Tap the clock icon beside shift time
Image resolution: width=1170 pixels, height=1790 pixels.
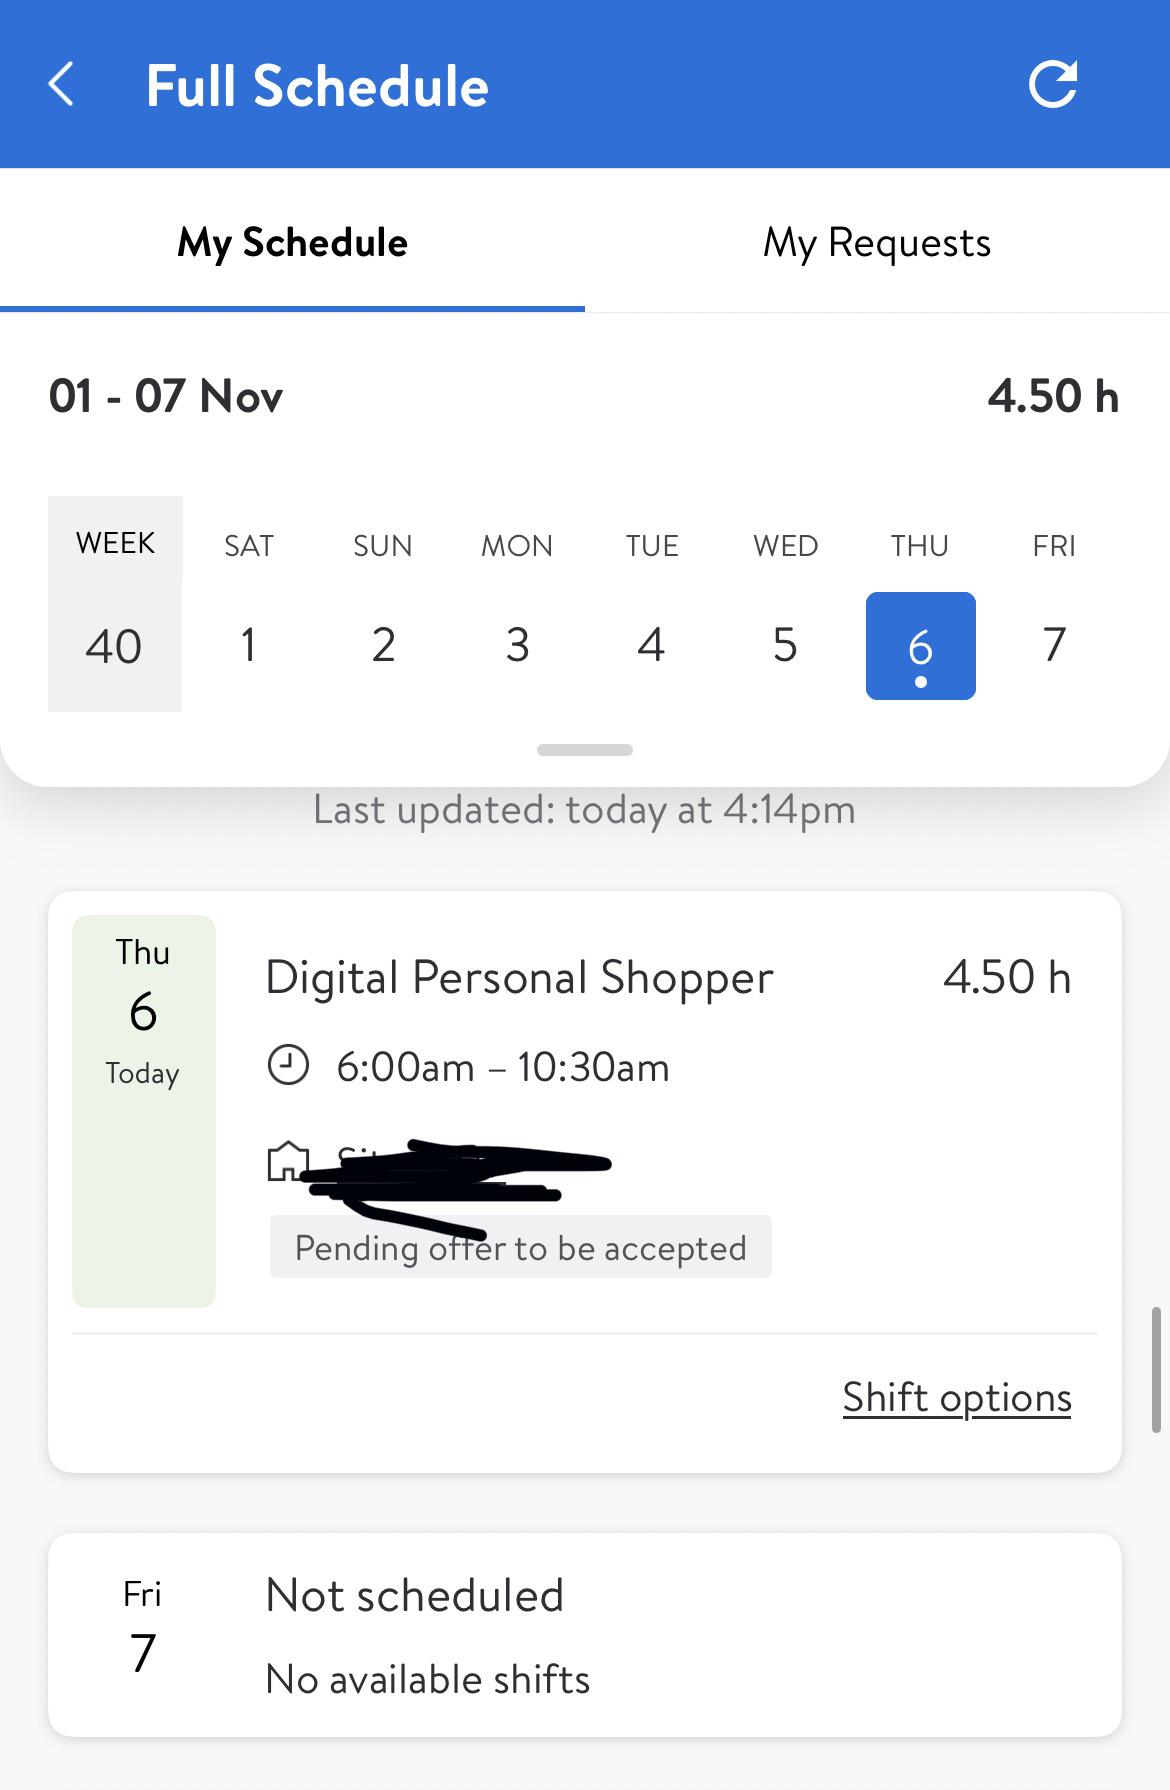pos(288,1065)
